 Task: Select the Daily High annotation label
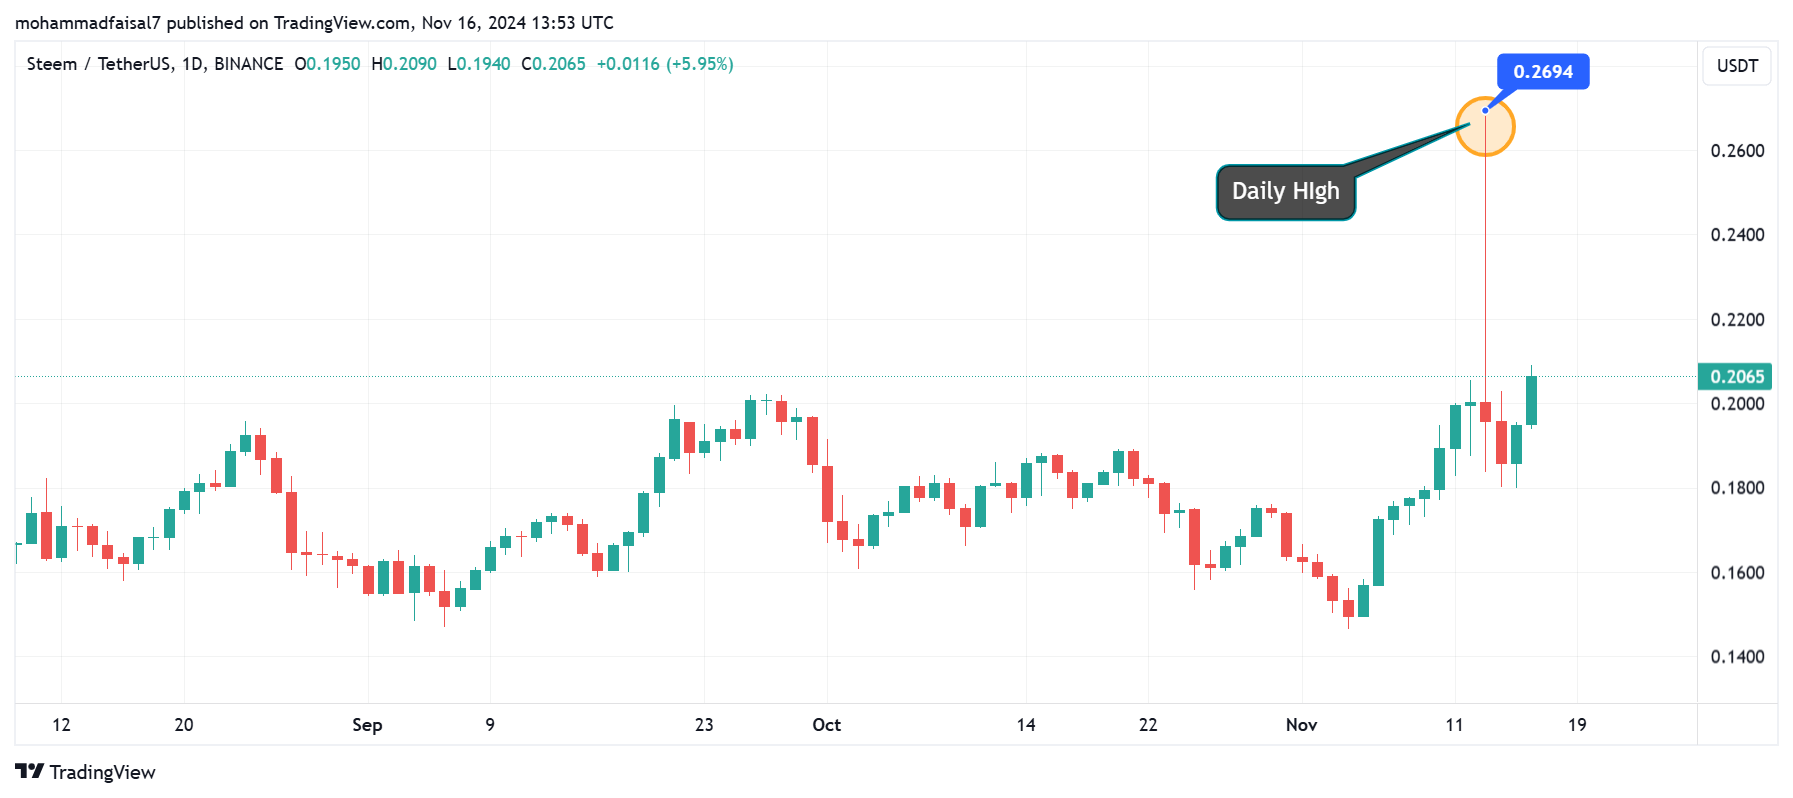(x=1285, y=192)
